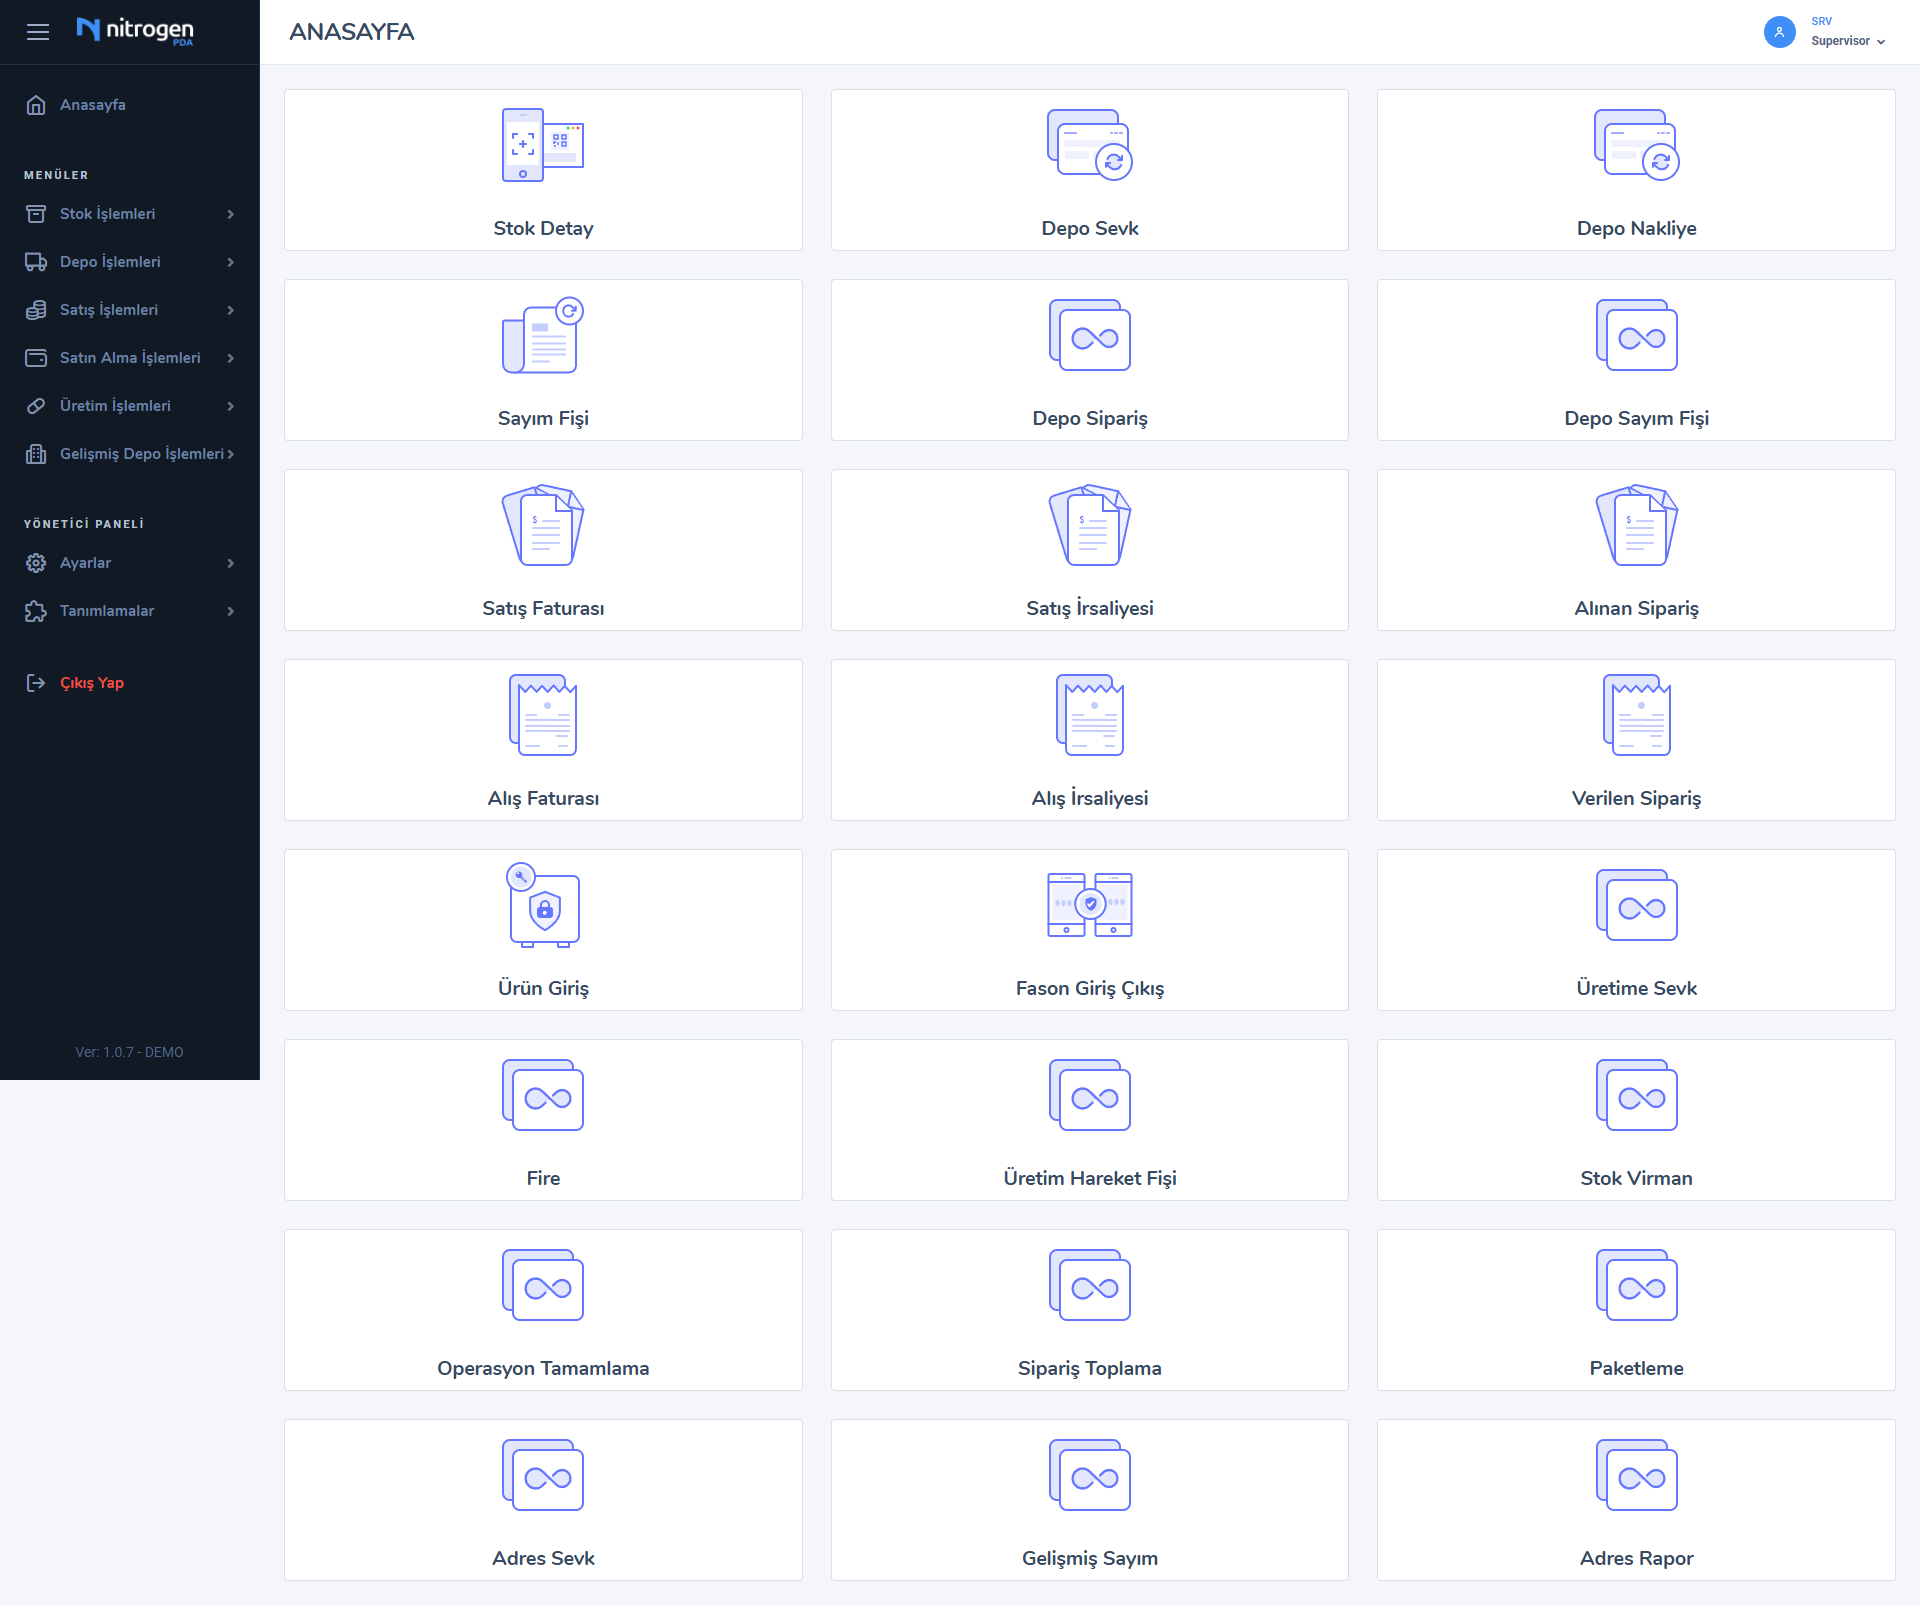Open the Sipariş Toplama tile
The width and height of the screenshot is (1920, 1605).
tap(1089, 1310)
